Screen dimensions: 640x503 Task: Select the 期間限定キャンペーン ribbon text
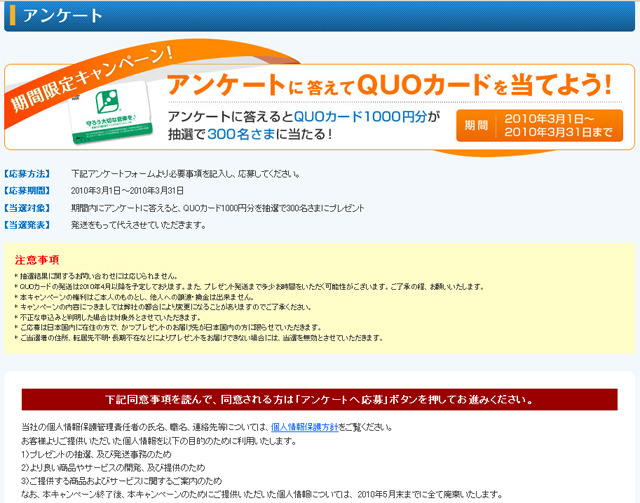(x=91, y=79)
